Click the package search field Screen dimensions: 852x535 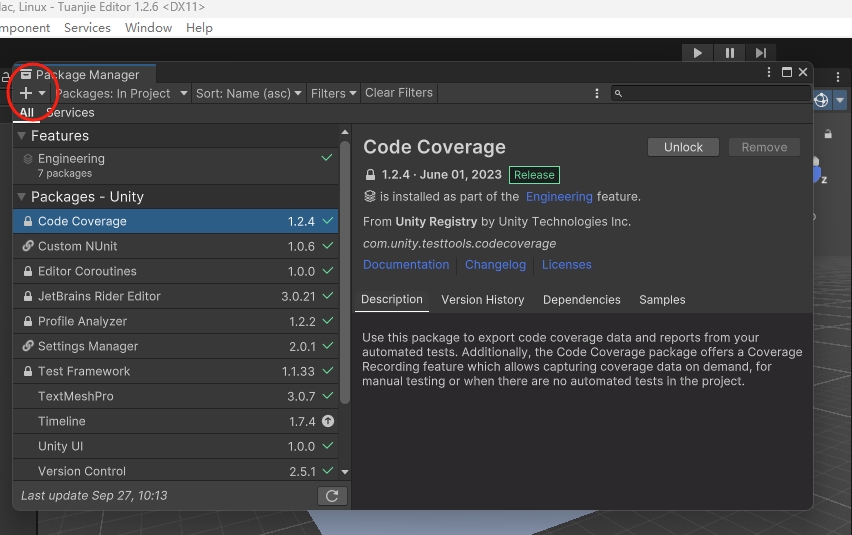click(711, 93)
